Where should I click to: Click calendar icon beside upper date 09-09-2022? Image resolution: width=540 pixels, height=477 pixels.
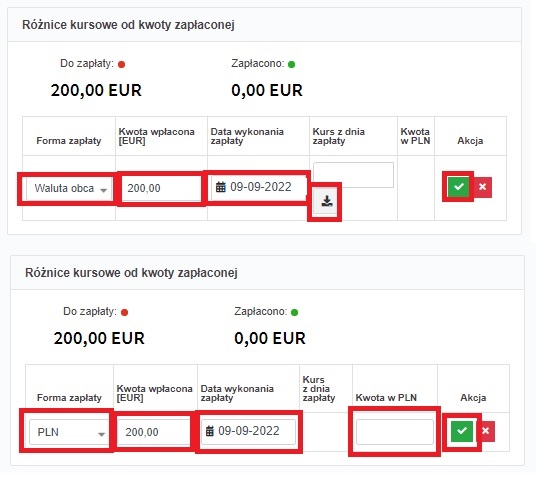click(x=221, y=187)
